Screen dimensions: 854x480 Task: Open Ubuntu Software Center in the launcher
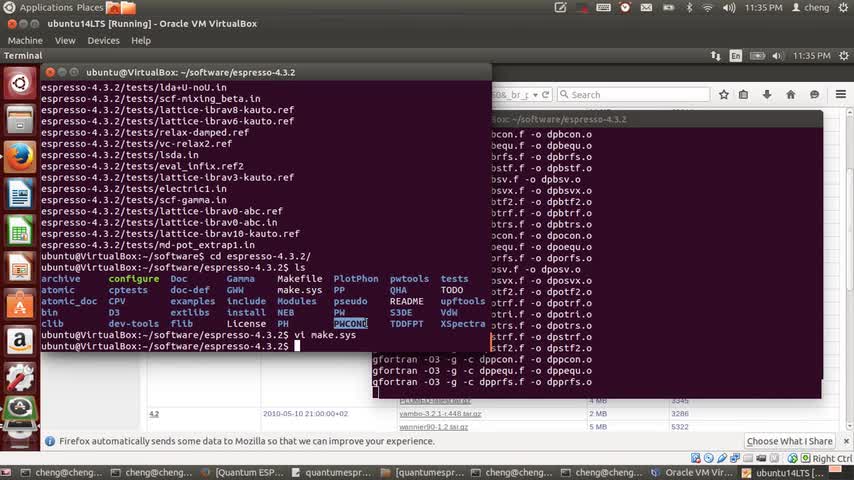point(20,305)
